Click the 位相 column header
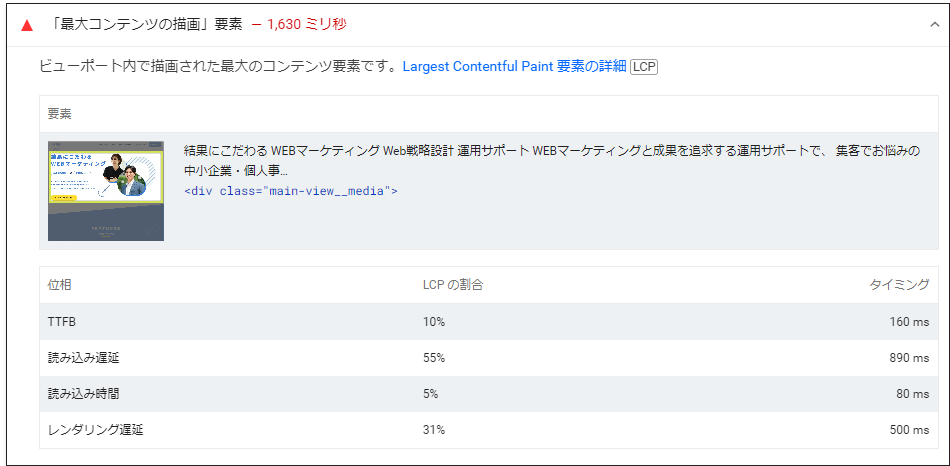950x466 pixels. 60,285
